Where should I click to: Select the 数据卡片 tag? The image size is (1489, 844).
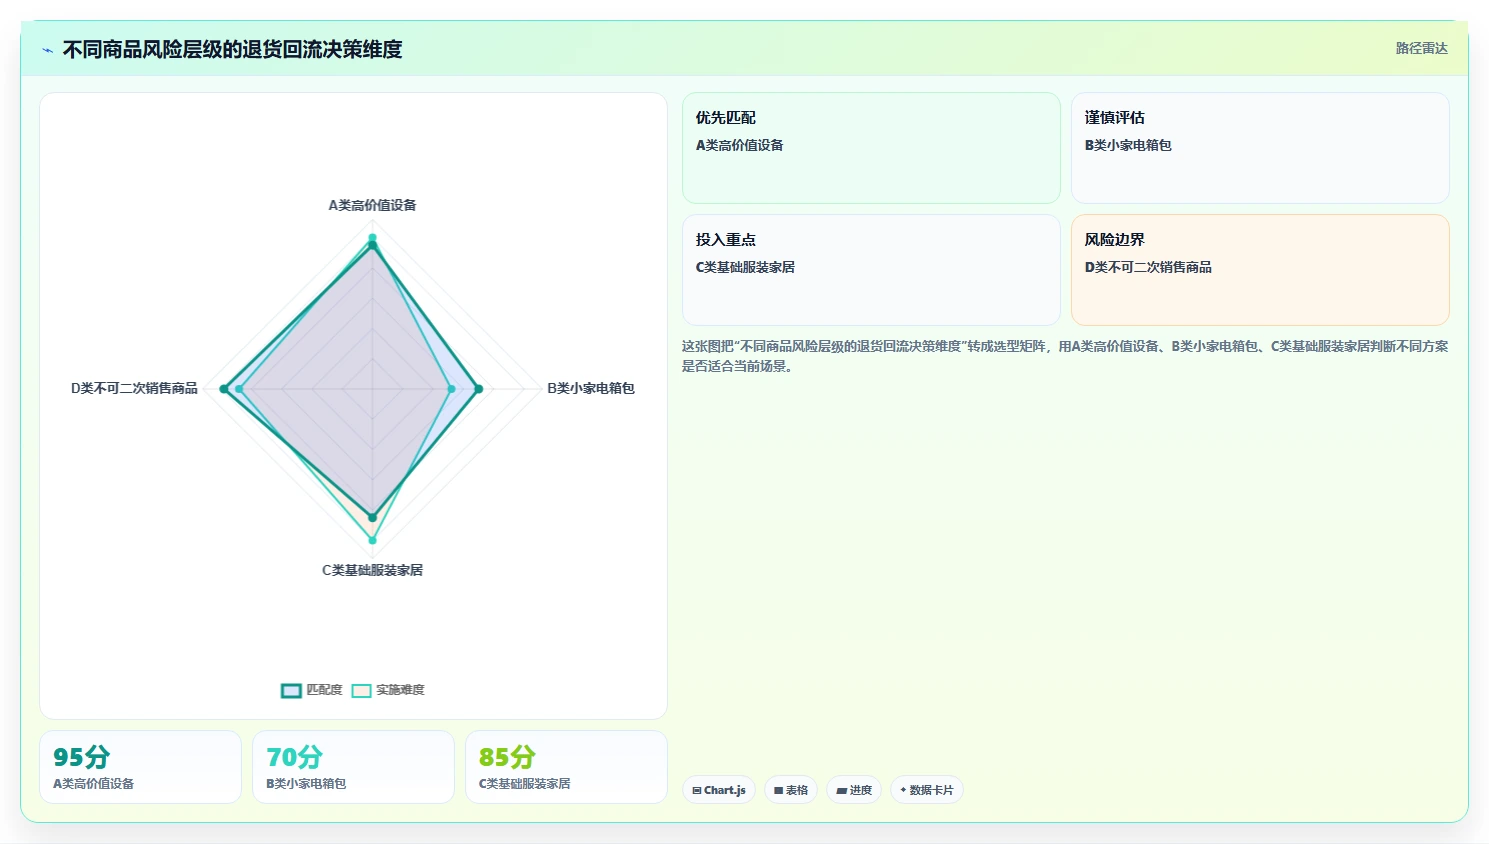point(927,790)
